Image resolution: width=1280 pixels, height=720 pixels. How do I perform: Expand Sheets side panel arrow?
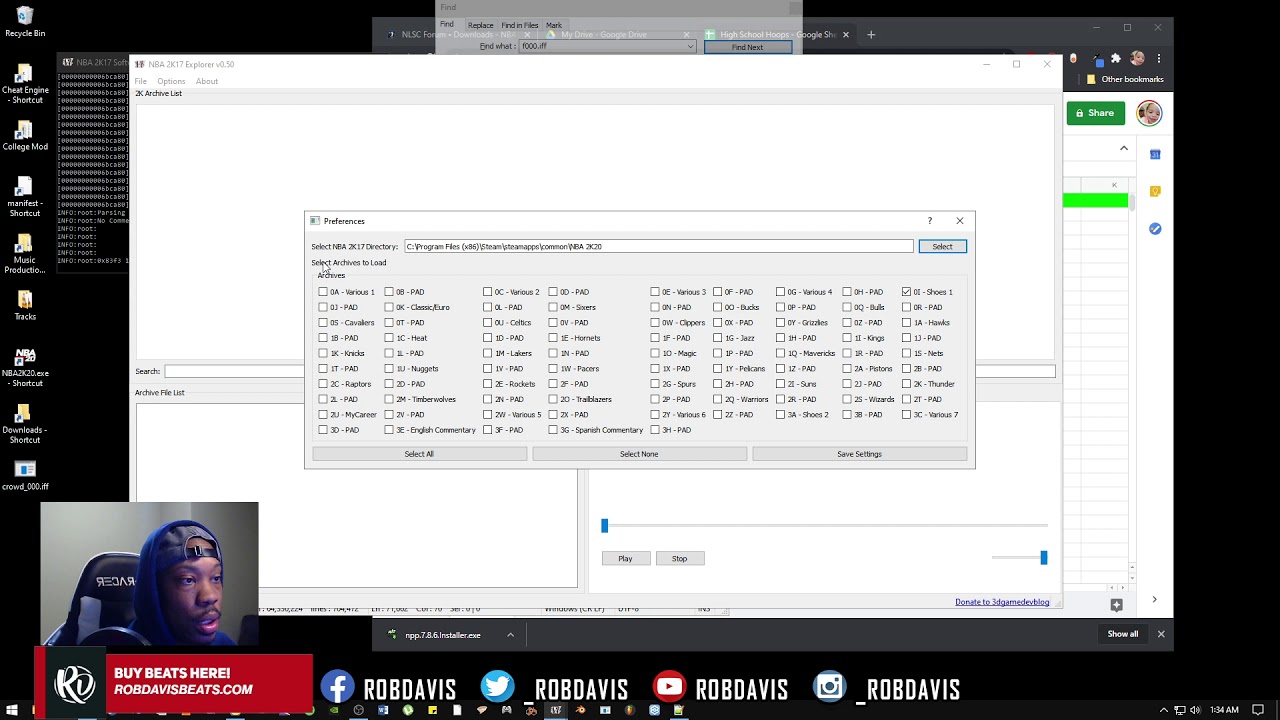coord(1154,600)
